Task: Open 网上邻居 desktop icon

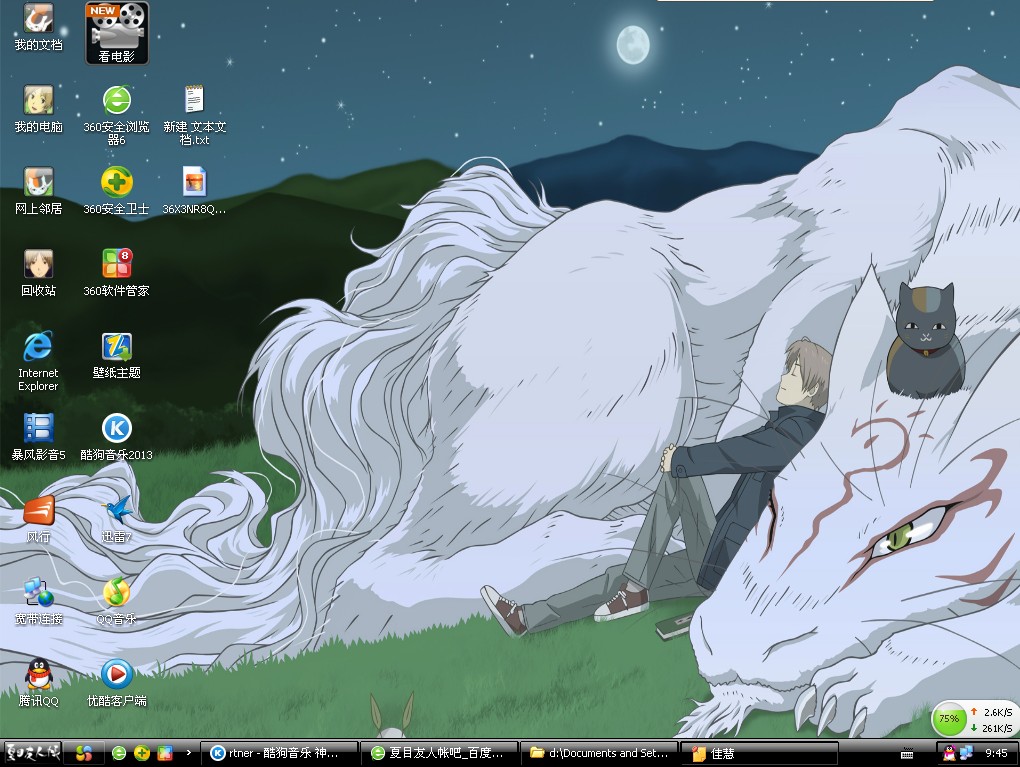Action: click(38, 191)
